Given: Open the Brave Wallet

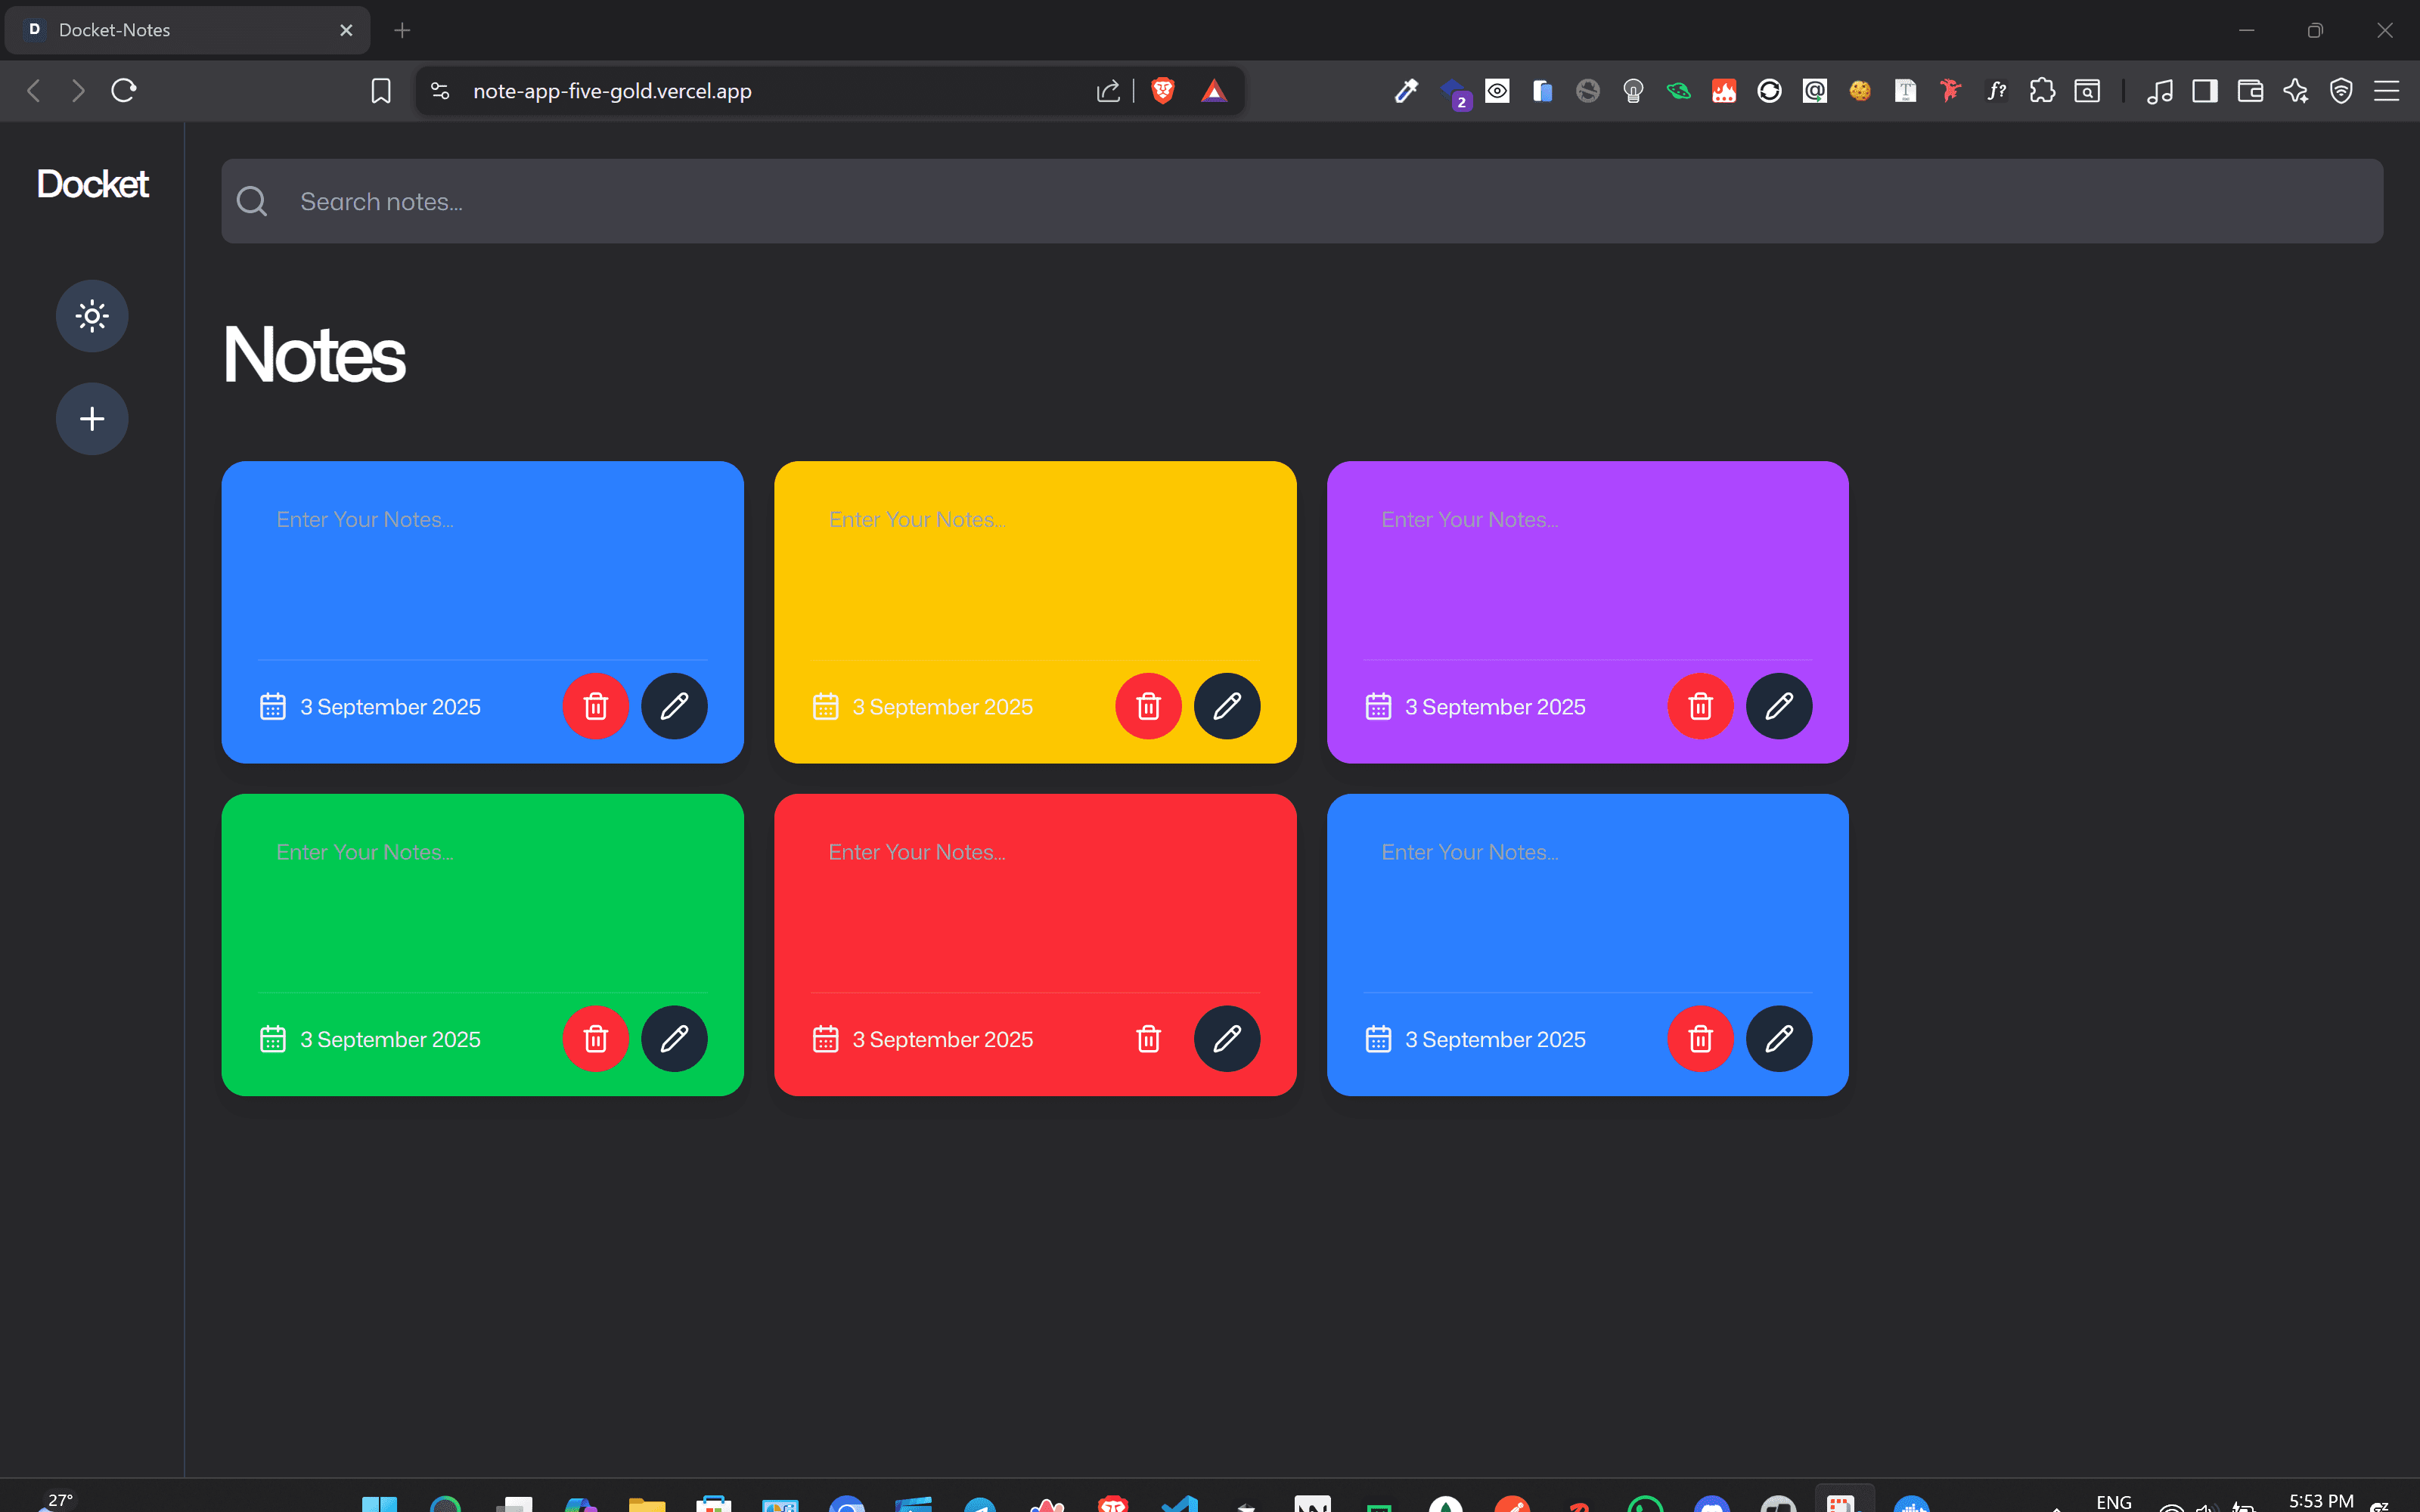Looking at the screenshot, I should click(x=2250, y=91).
